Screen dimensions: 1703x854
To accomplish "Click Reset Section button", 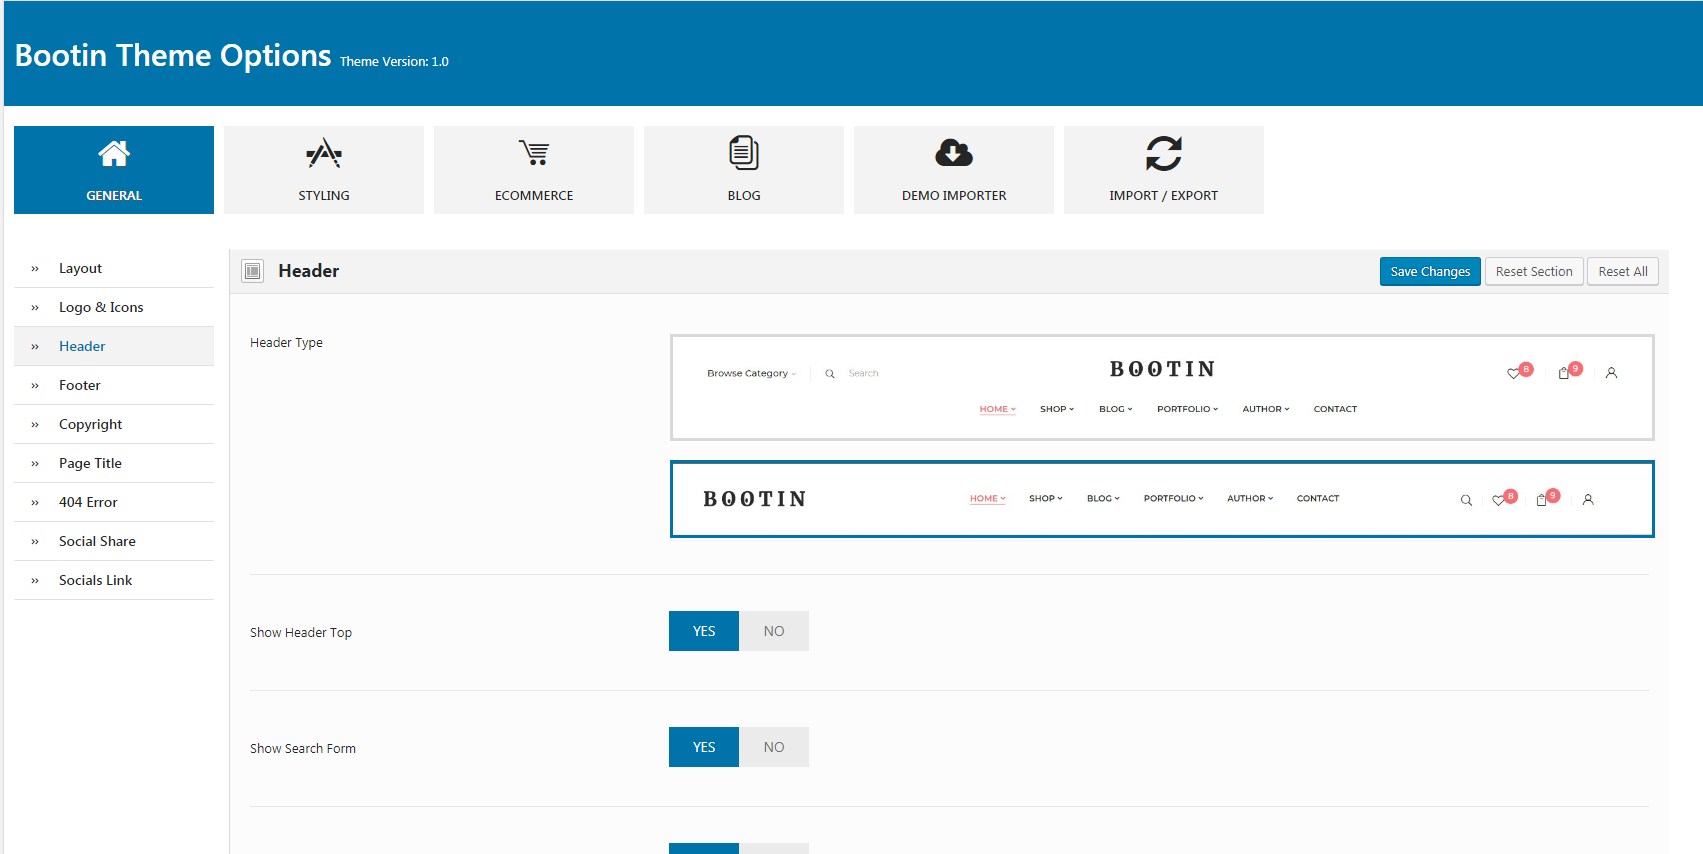I will pyautogui.click(x=1534, y=271).
